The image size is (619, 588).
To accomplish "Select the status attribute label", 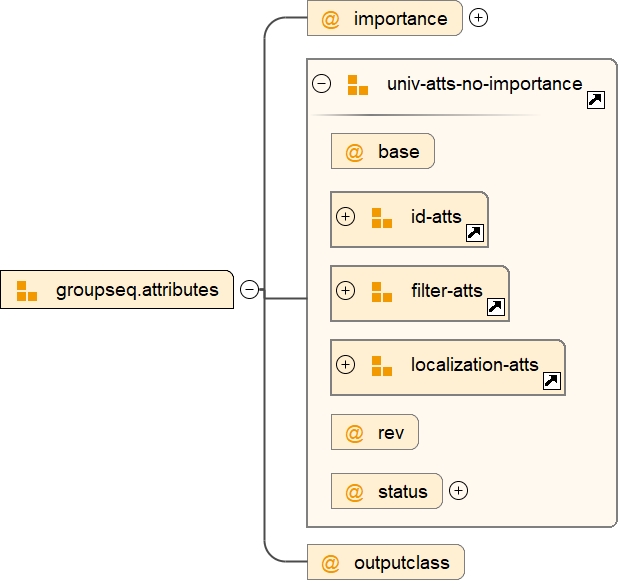I will [403, 492].
